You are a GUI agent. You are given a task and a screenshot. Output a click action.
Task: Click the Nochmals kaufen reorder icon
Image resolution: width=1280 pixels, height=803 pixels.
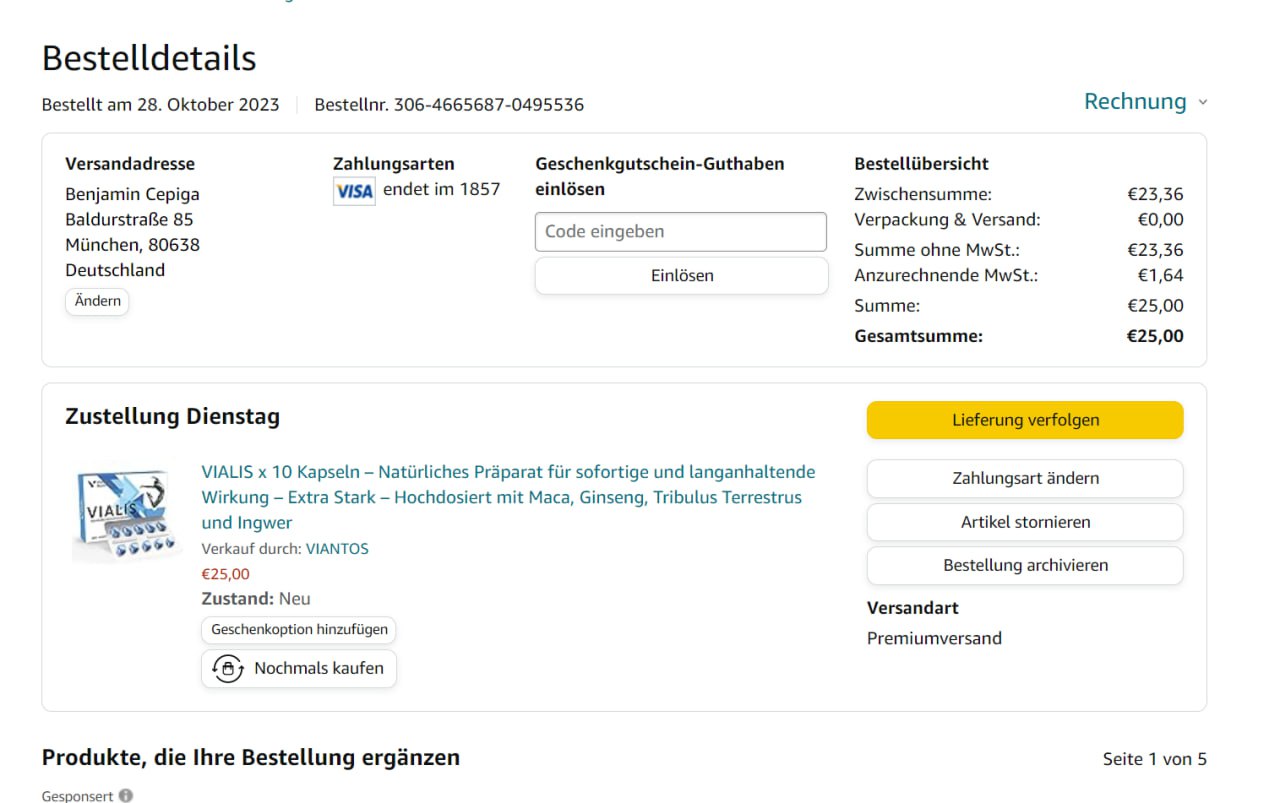click(x=228, y=669)
